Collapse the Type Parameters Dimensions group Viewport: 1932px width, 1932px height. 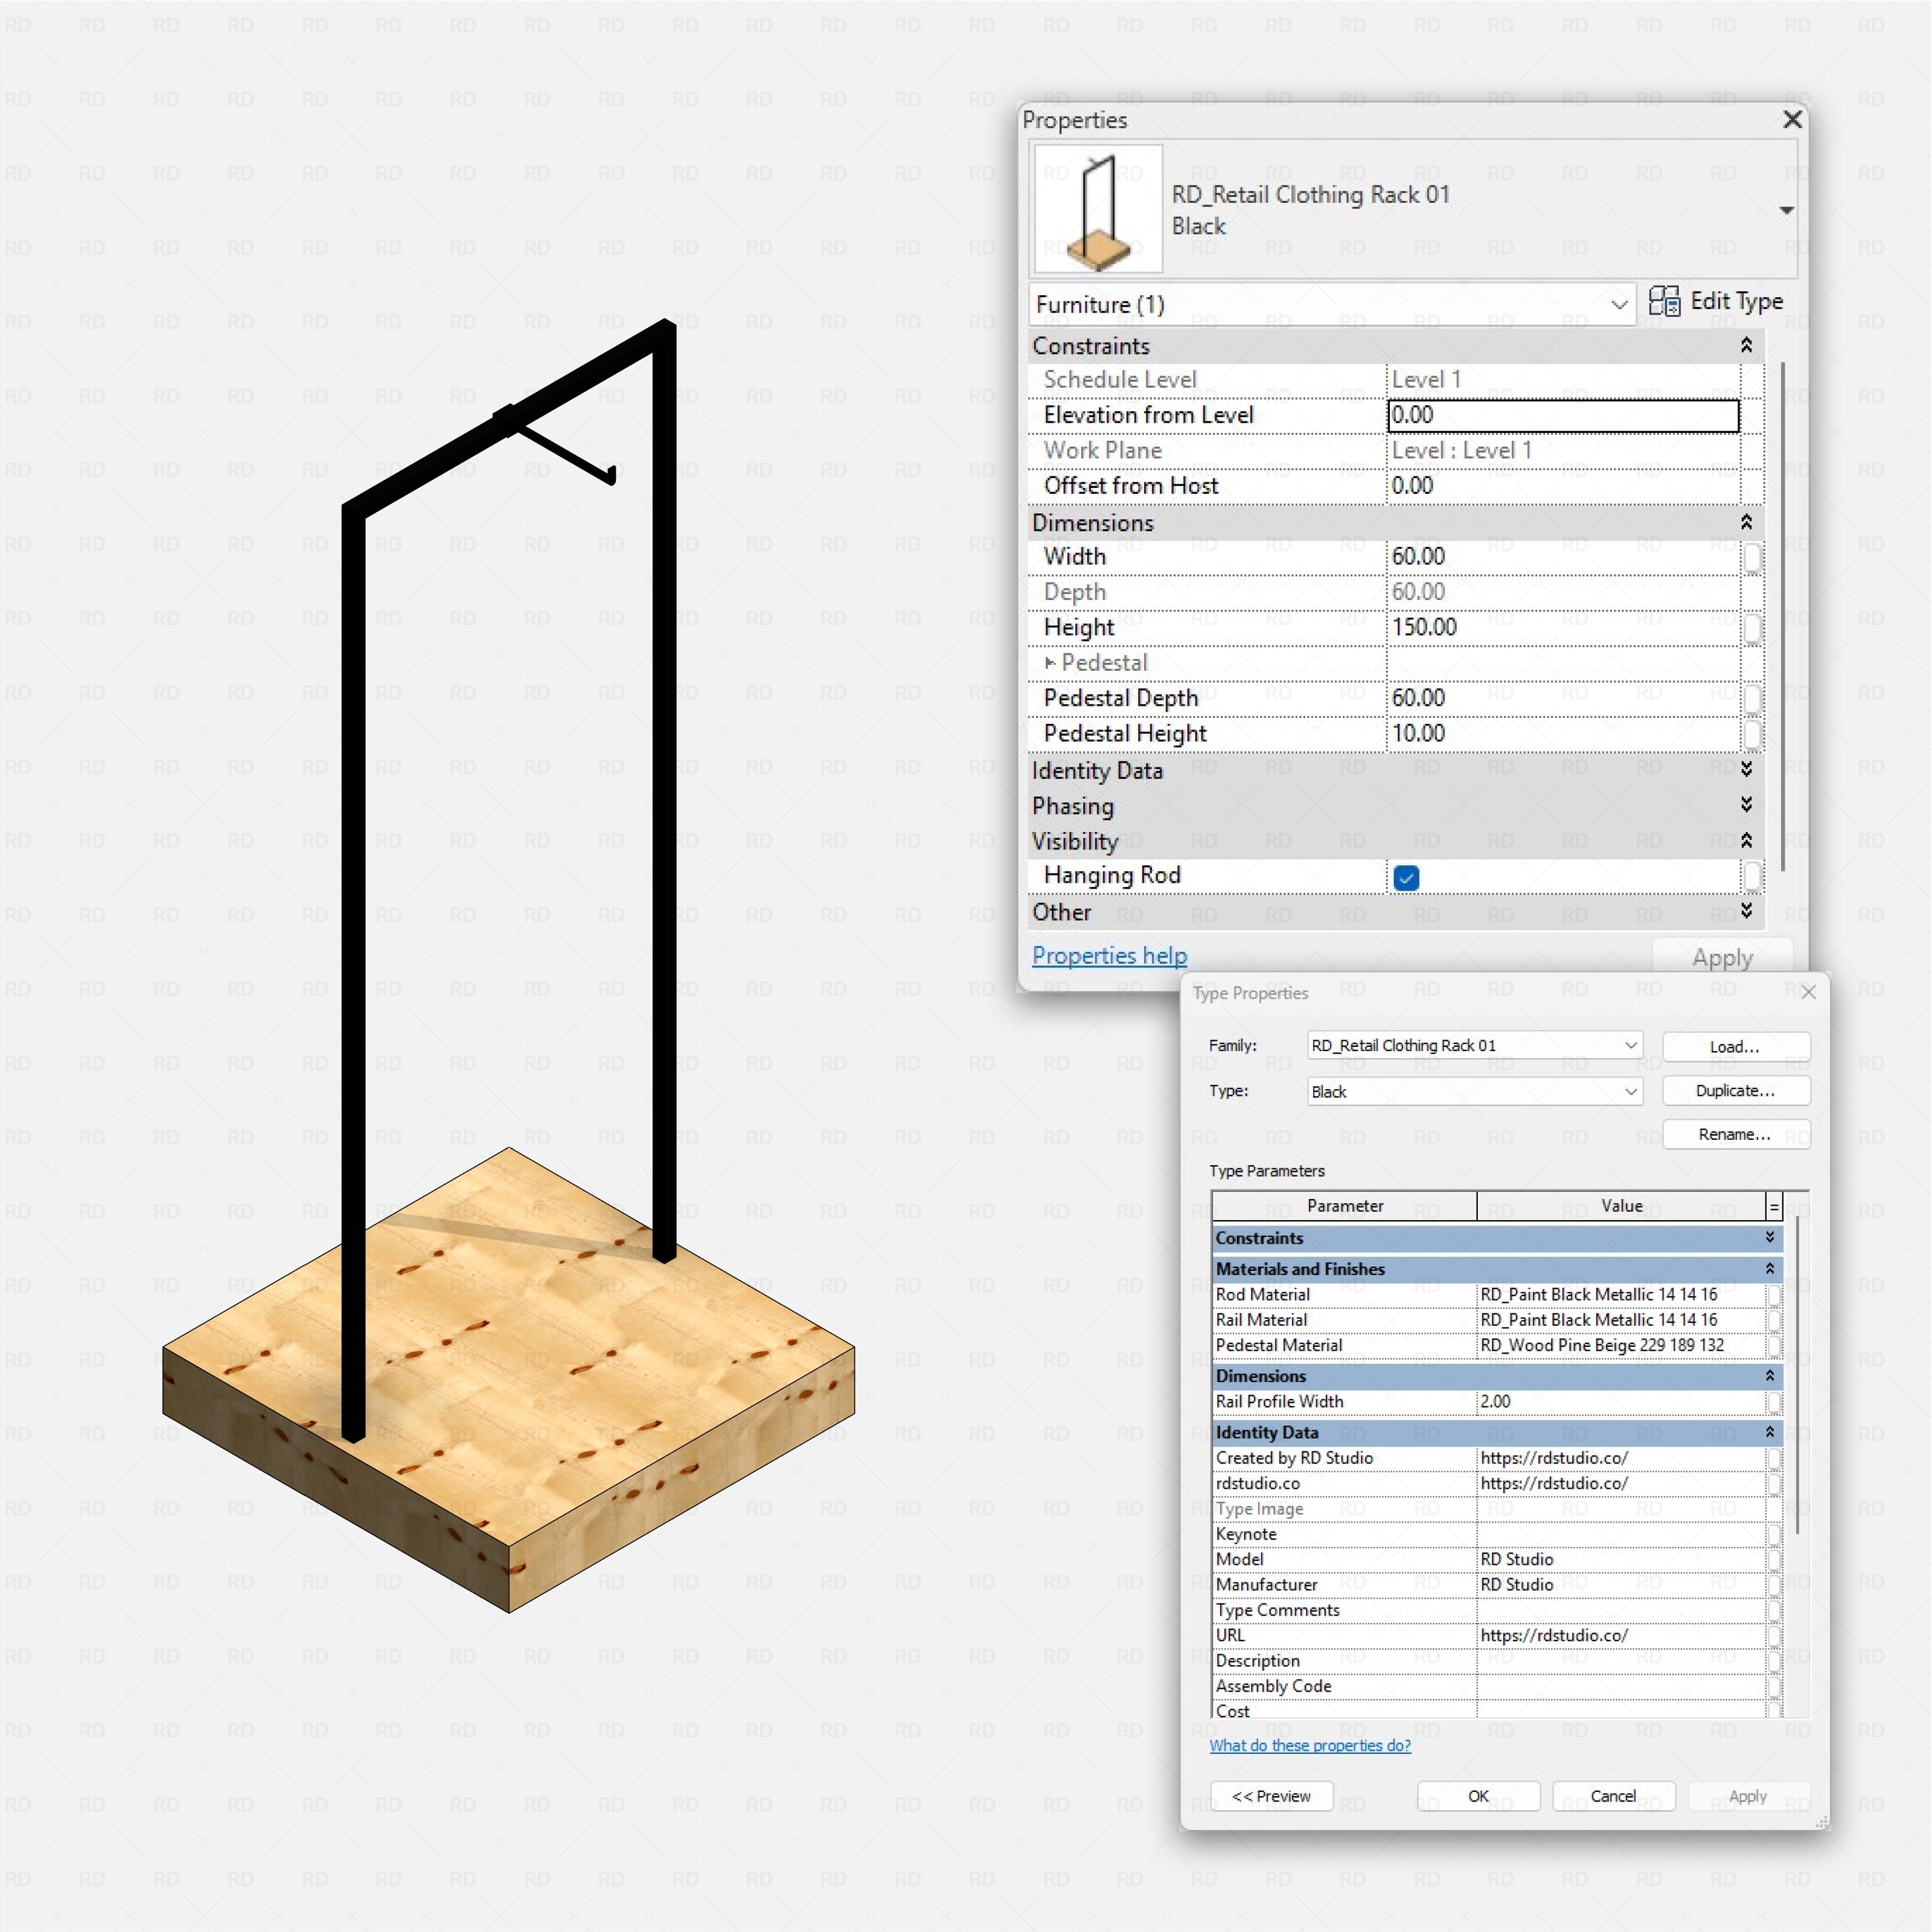1770,1376
